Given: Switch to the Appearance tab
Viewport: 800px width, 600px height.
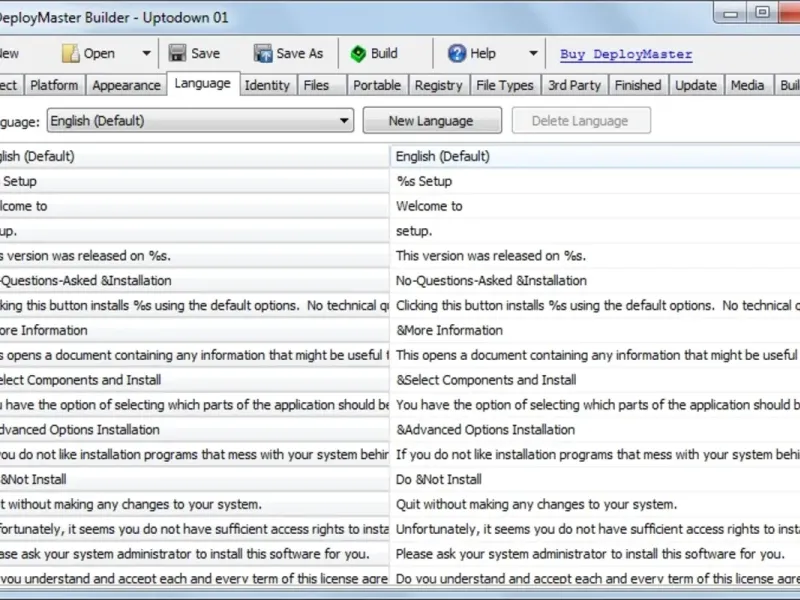Looking at the screenshot, I should (127, 85).
